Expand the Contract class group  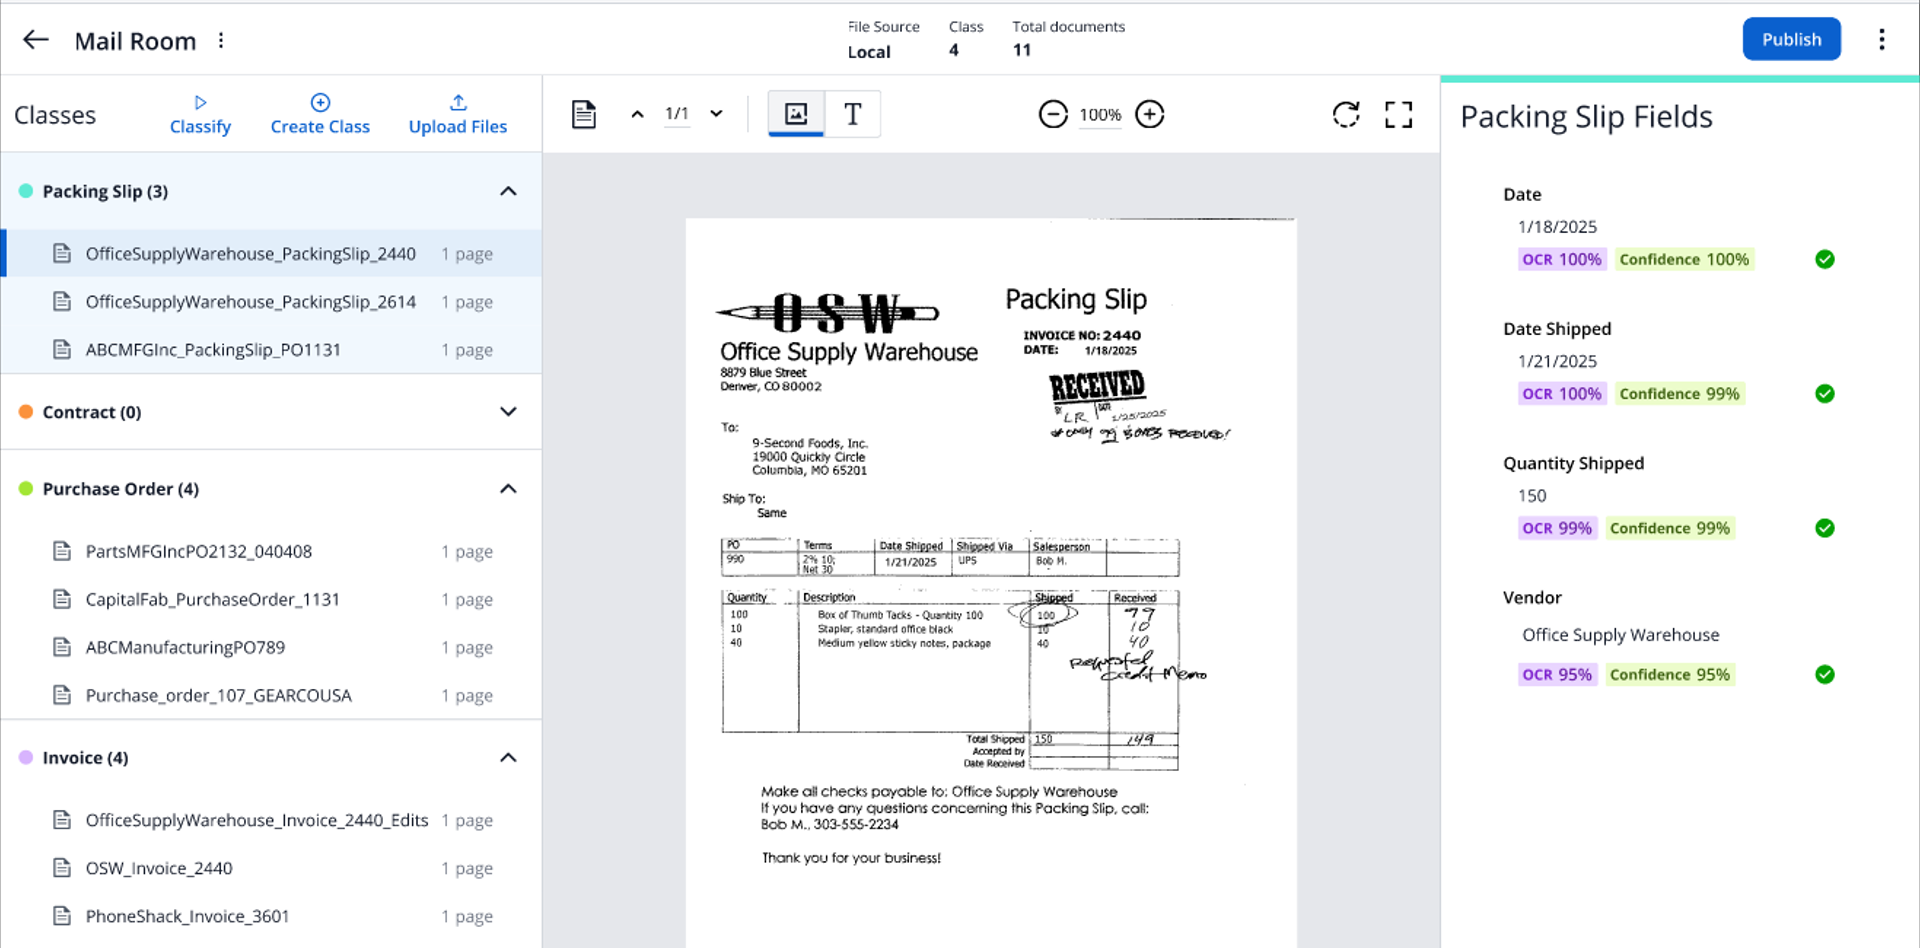point(508,412)
